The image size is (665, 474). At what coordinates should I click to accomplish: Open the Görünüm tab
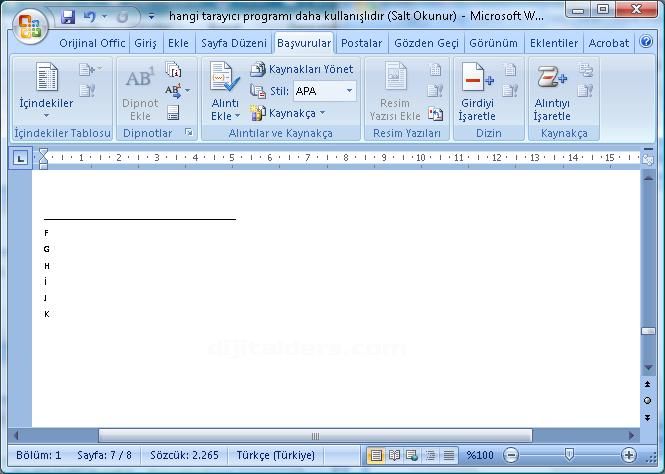493,43
